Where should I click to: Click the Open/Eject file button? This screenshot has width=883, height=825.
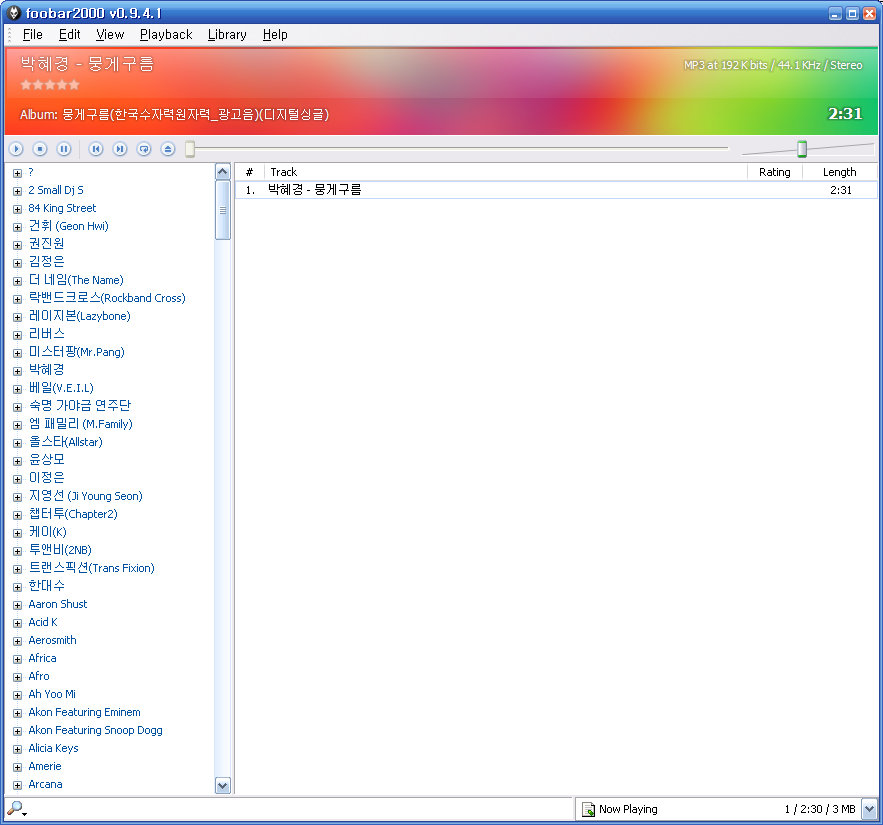pos(168,149)
